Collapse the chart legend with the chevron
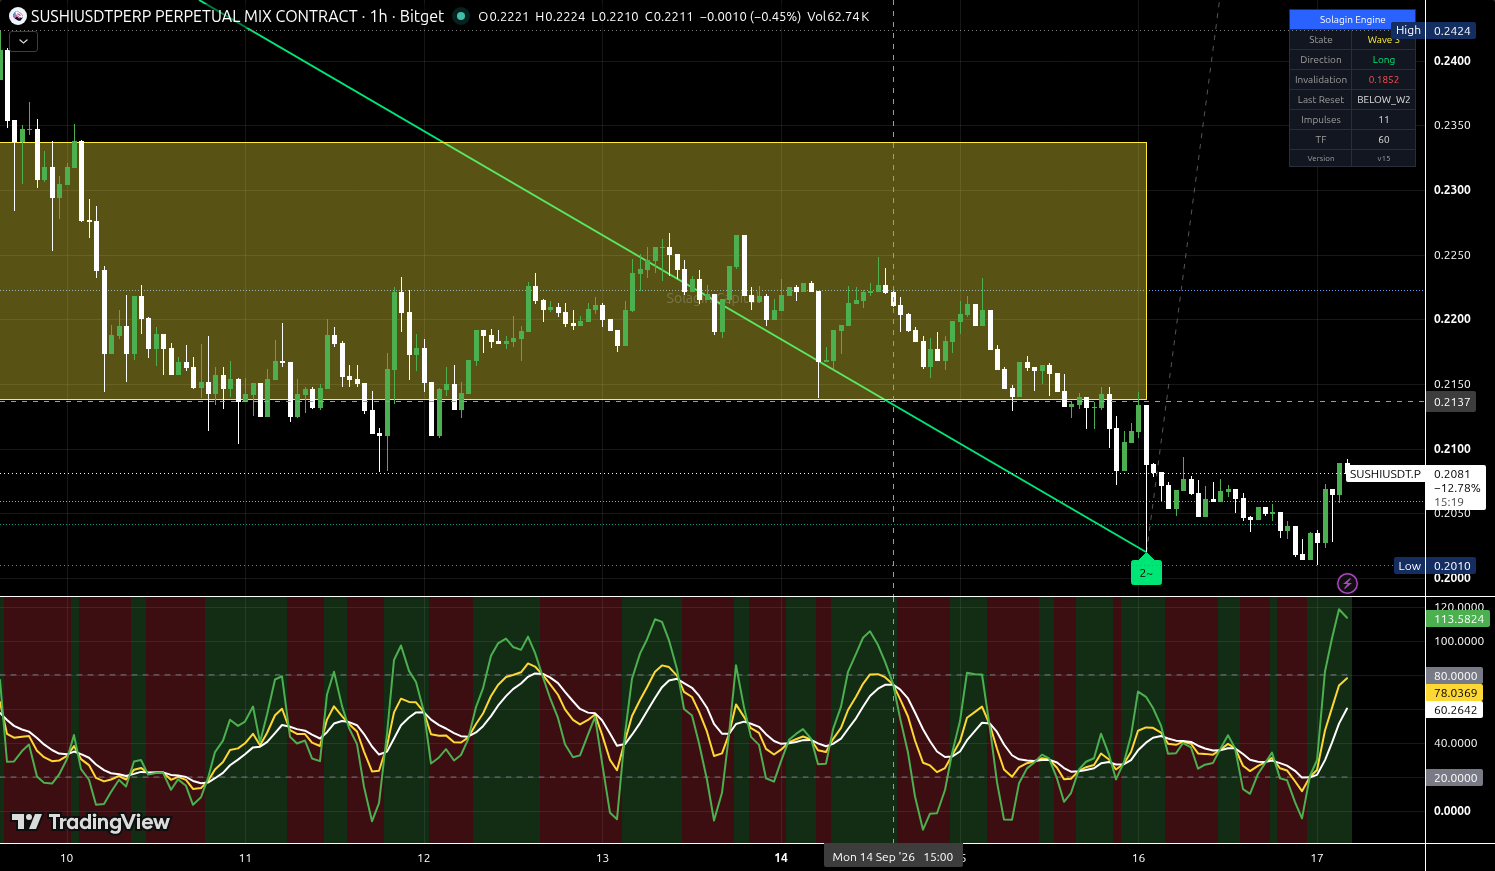 (x=22, y=41)
